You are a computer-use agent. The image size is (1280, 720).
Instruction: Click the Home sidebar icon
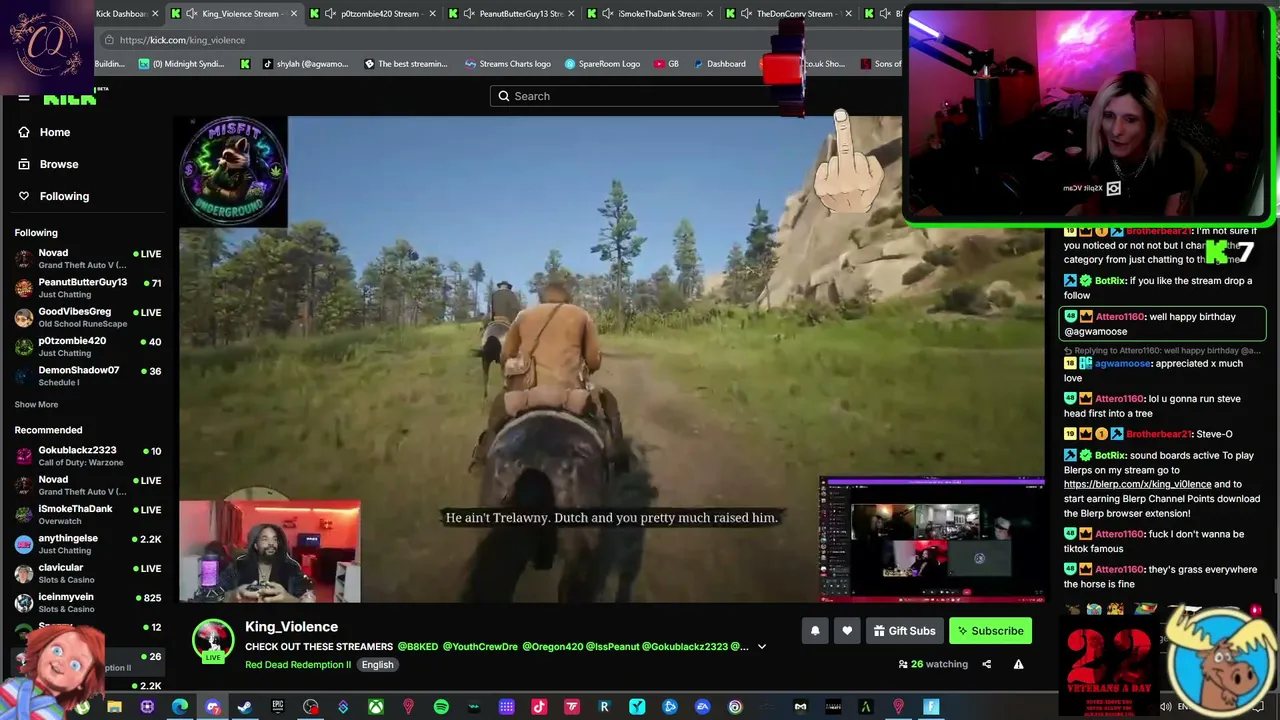pyautogui.click(x=24, y=132)
